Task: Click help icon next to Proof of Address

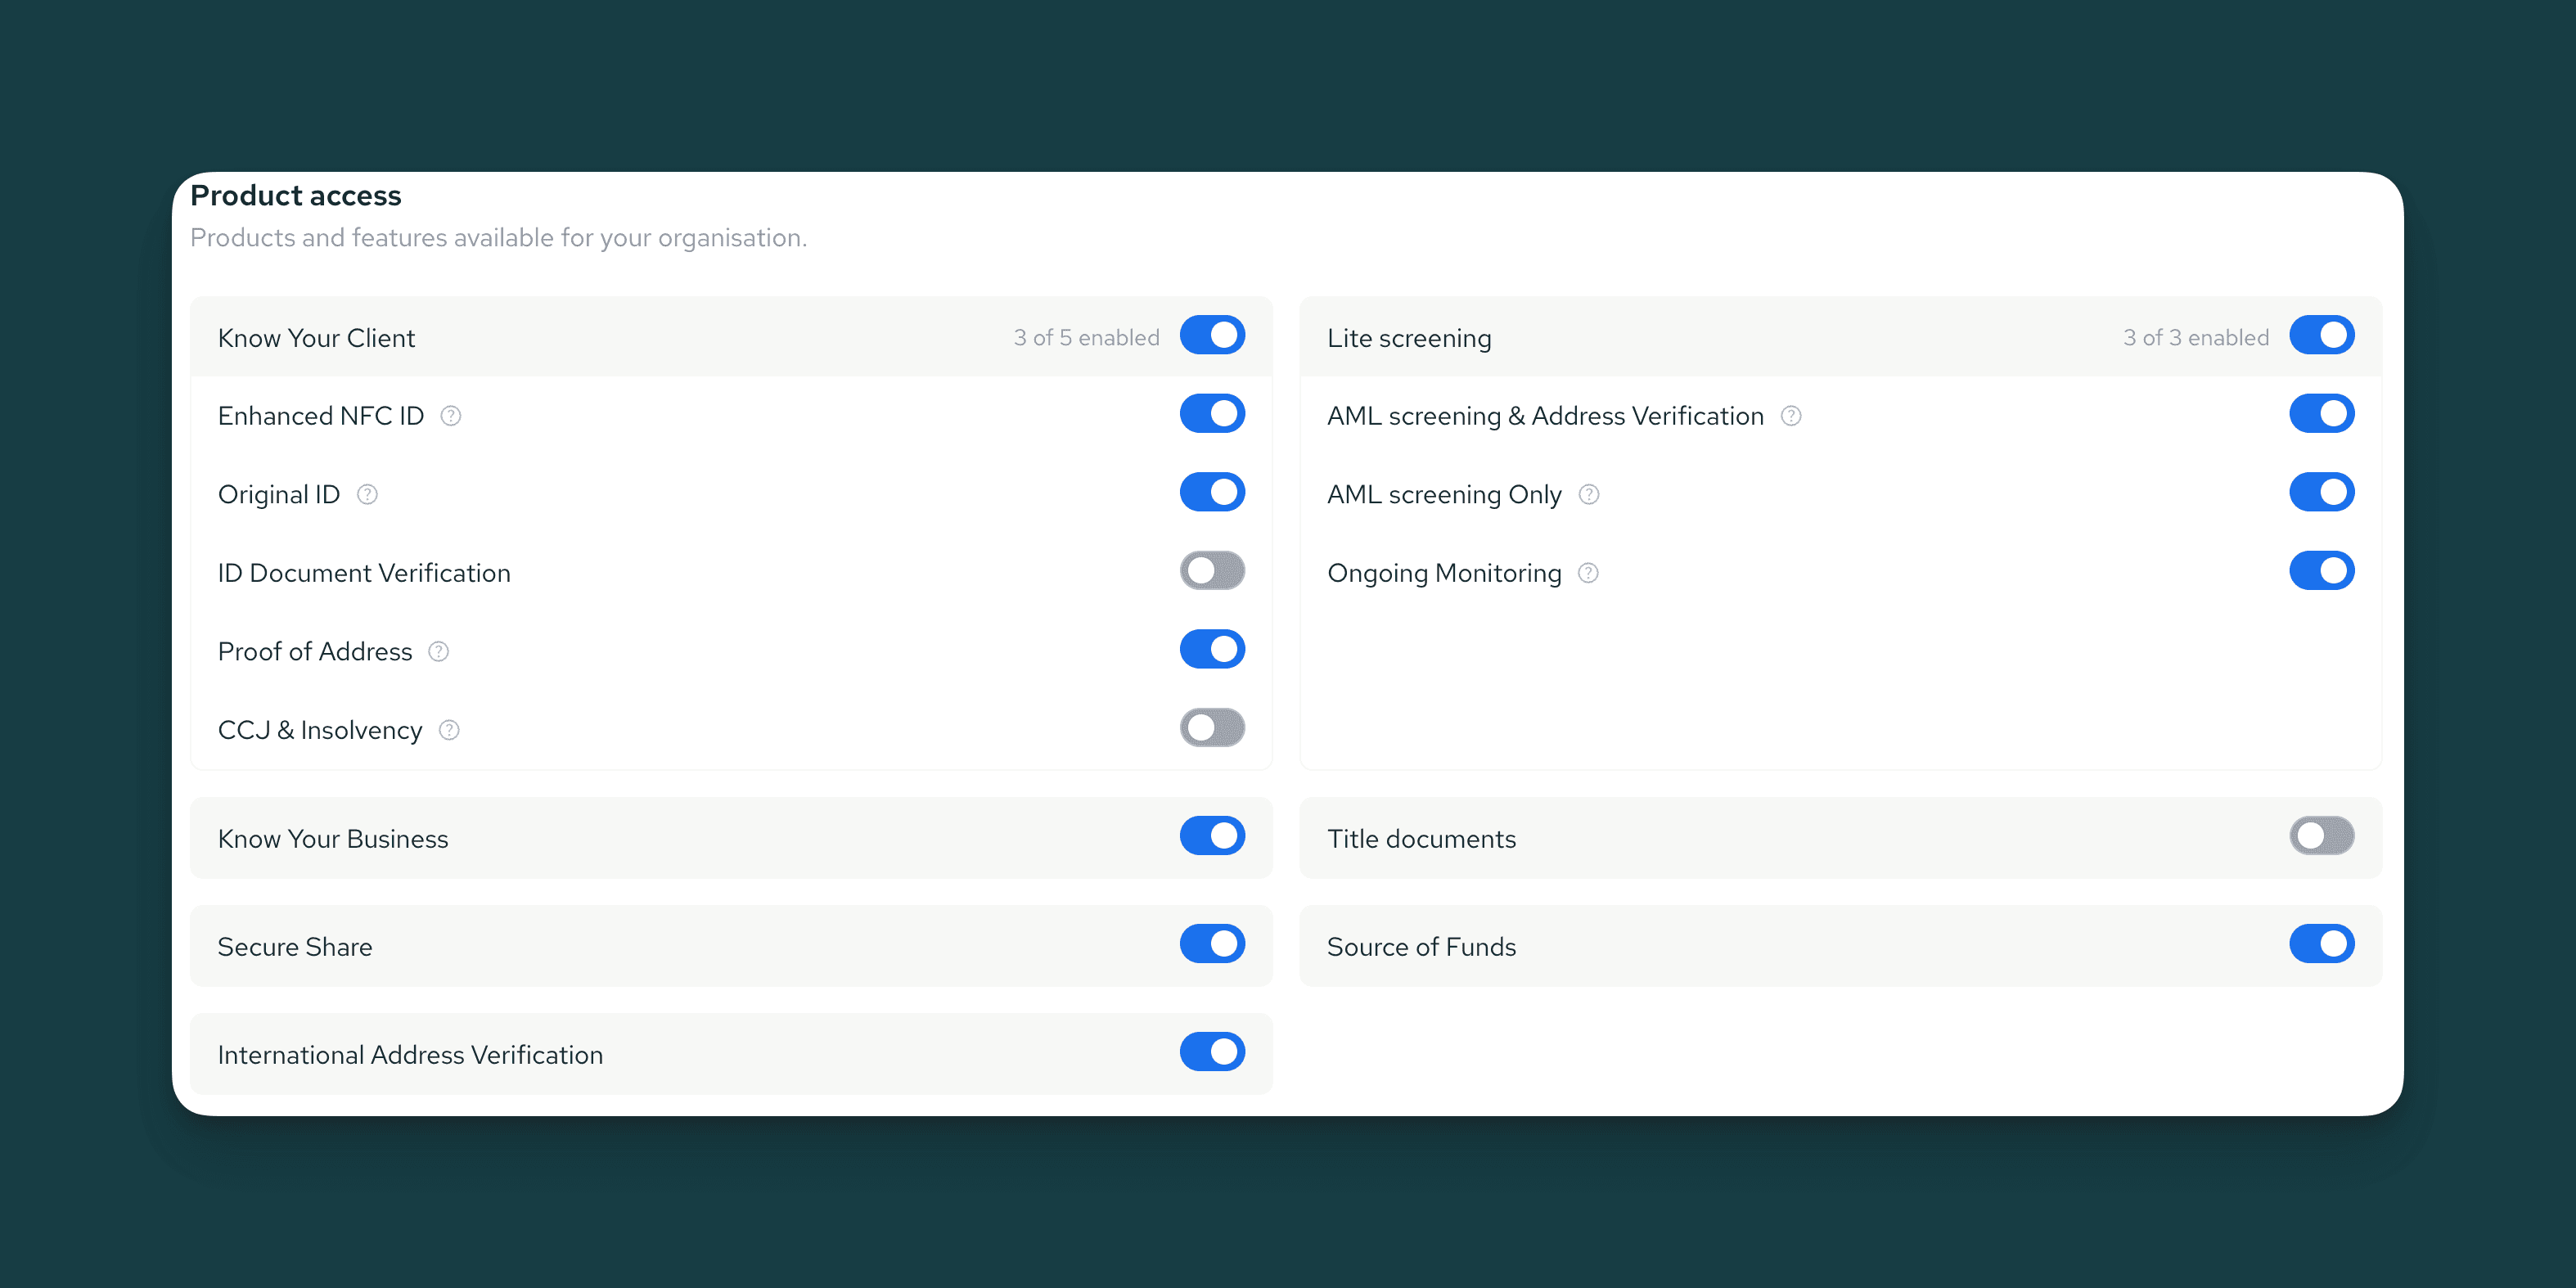Action: coord(438,652)
